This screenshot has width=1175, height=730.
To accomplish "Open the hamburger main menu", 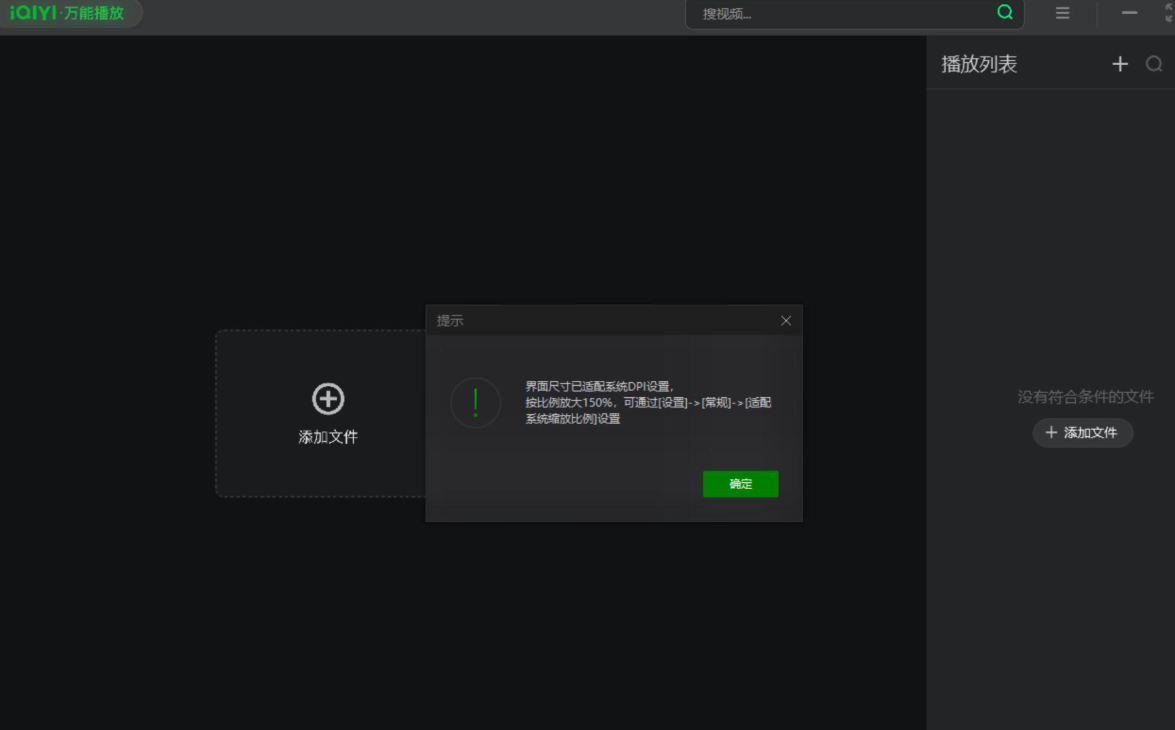I will point(1062,13).
